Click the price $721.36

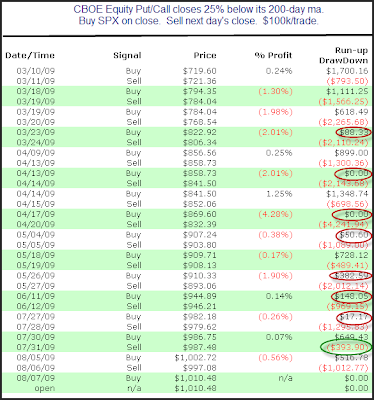pyautogui.click(x=200, y=81)
